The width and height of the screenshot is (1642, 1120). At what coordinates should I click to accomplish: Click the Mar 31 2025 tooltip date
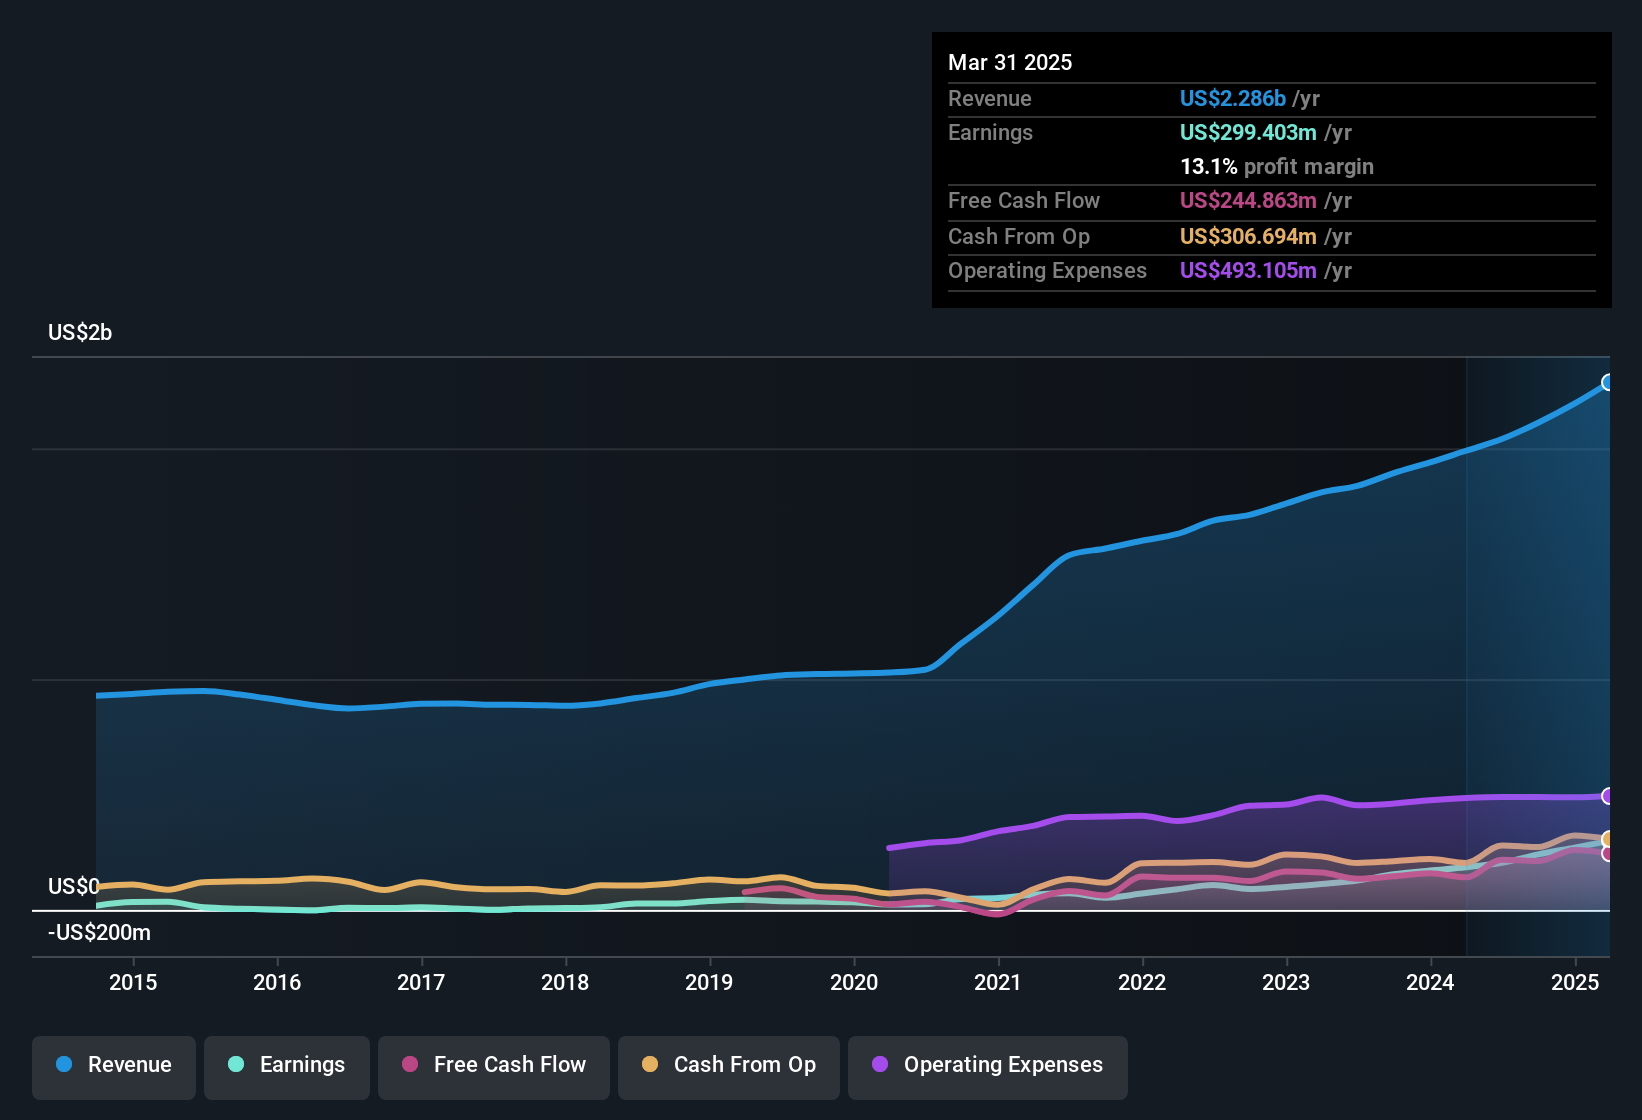(1010, 63)
